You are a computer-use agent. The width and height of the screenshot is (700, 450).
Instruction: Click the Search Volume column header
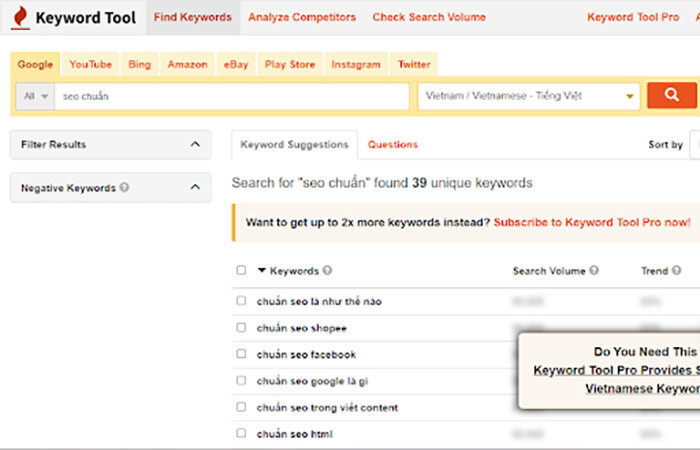(x=549, y=271)
